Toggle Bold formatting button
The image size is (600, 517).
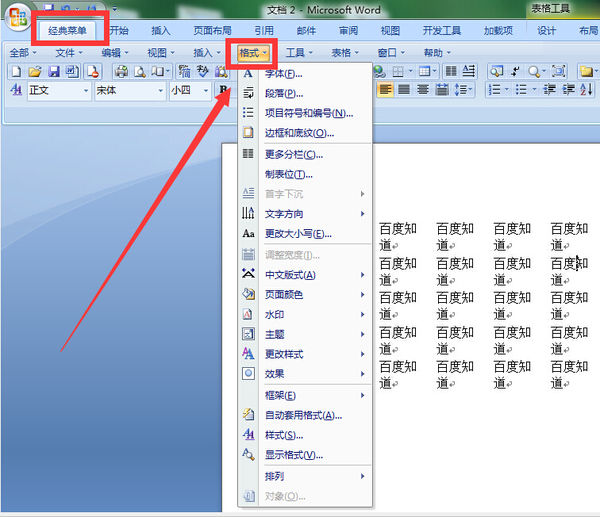[x=223, y=90]
